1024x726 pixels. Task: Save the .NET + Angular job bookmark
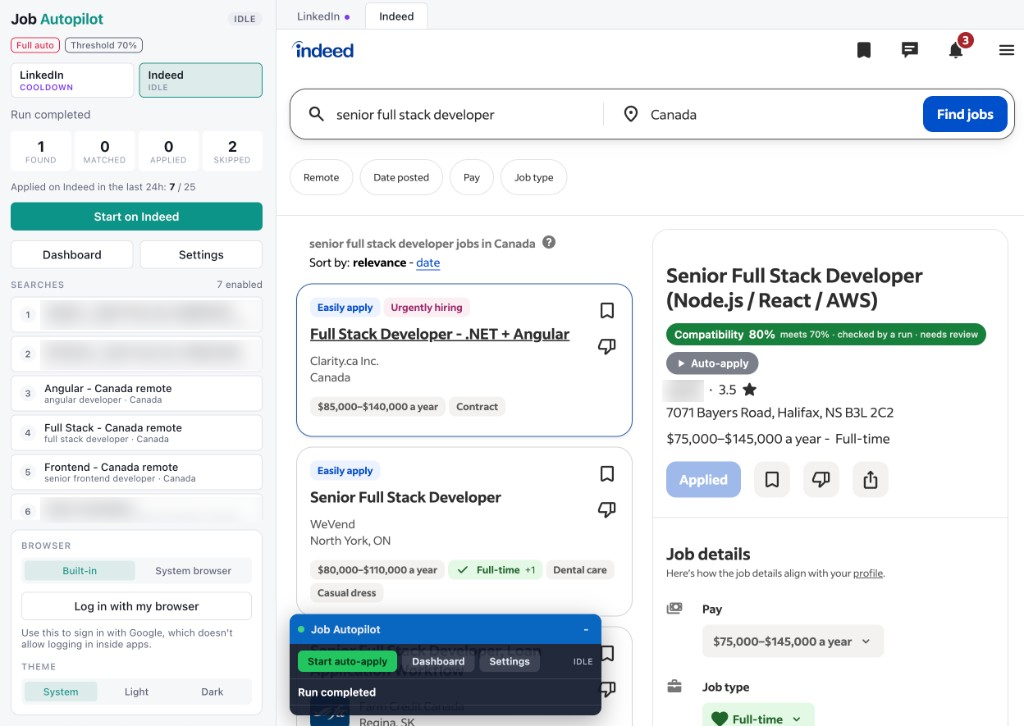[607, 310]
